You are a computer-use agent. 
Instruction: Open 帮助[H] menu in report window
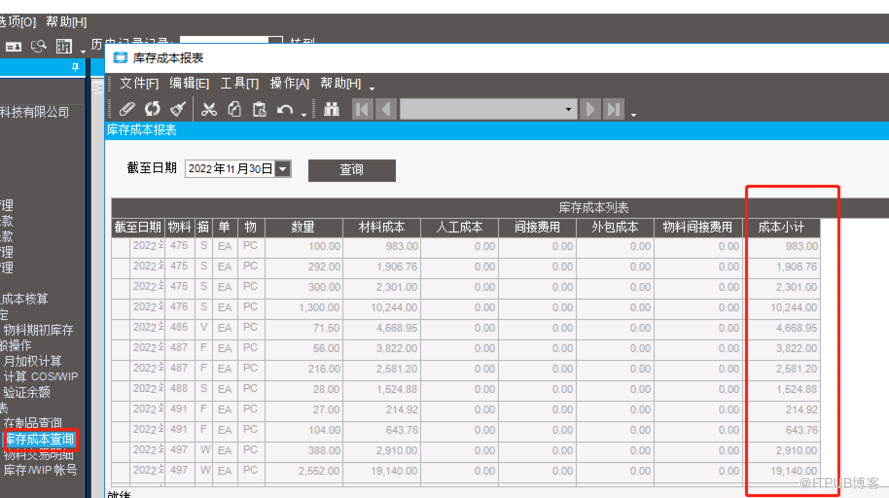click(340, 83)
